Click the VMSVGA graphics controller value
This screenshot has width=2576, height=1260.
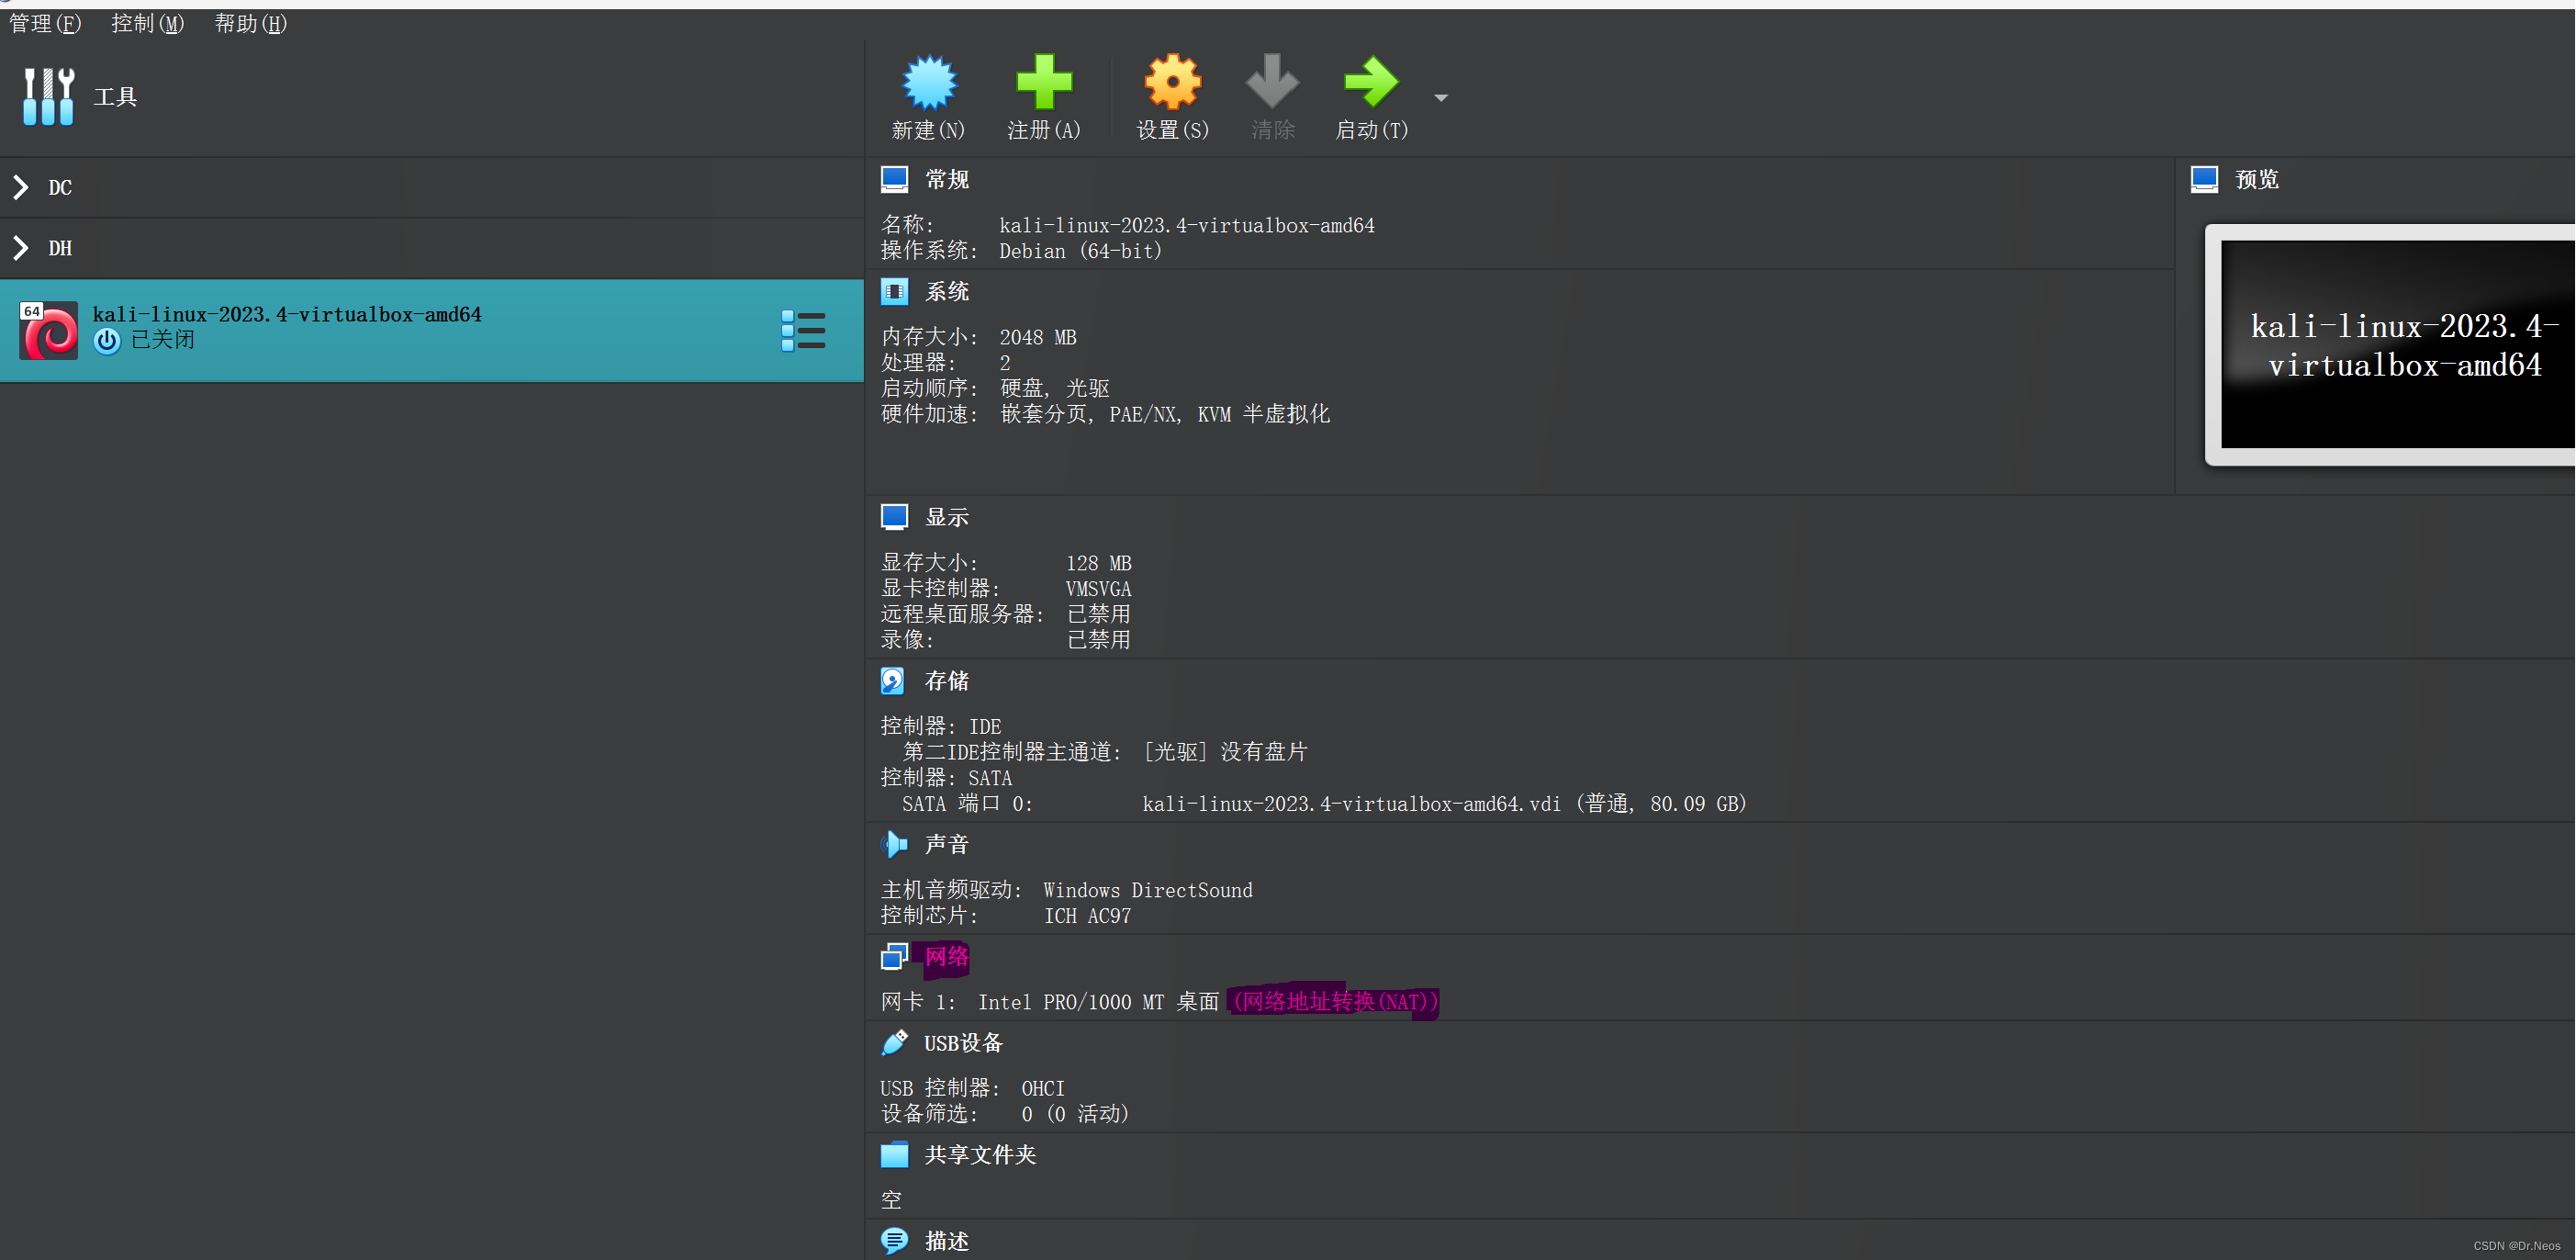pos(1098,589)
